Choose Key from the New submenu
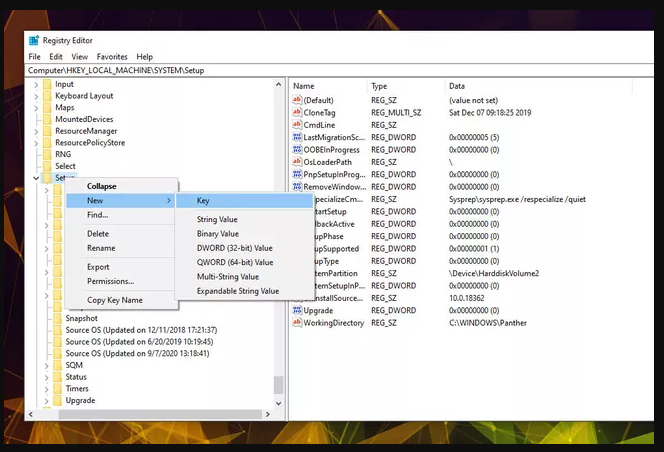The image size is (664, 452). [244, 200]
